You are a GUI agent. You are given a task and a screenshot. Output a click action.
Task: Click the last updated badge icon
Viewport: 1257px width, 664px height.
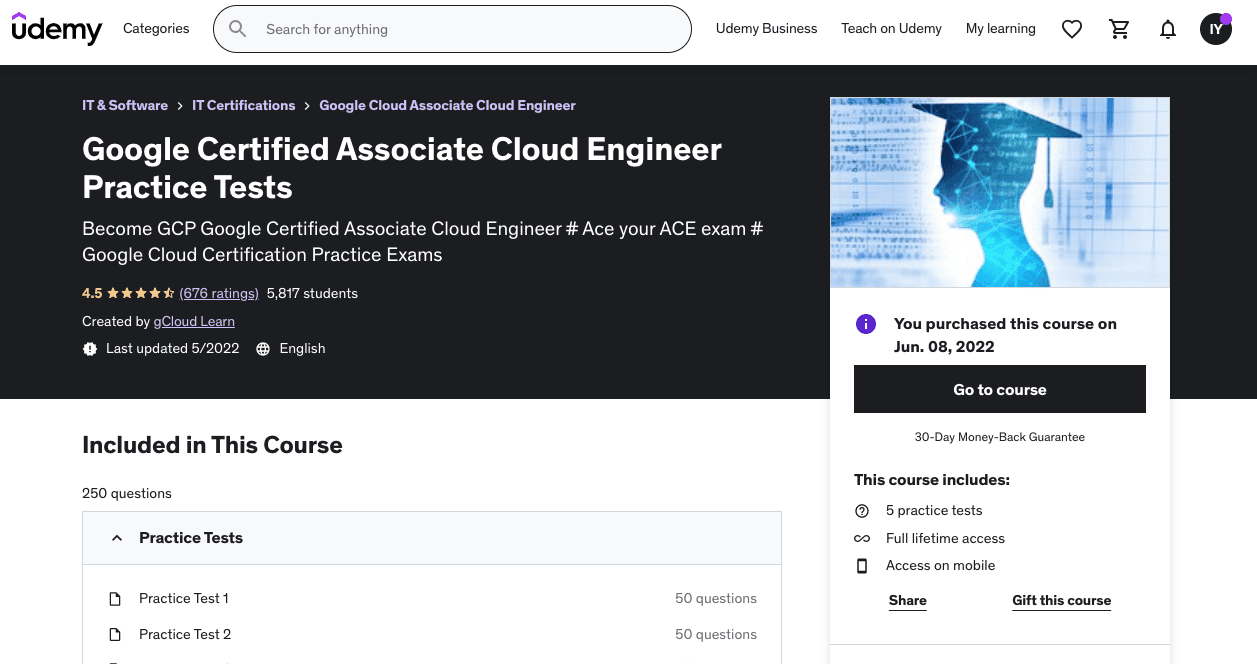coord(90,349)
